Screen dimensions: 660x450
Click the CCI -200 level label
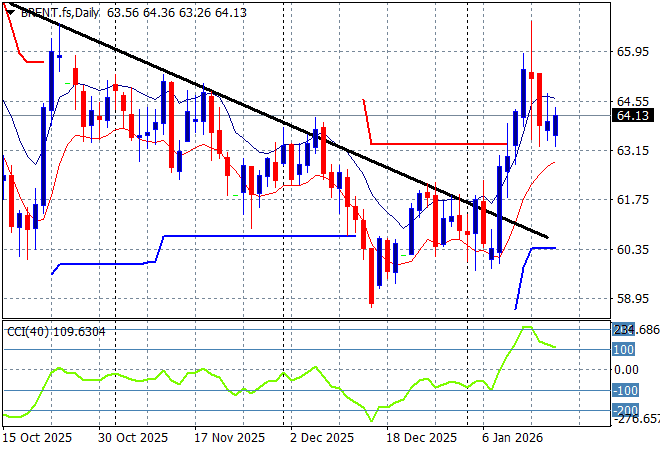click(x=625, y=410)
